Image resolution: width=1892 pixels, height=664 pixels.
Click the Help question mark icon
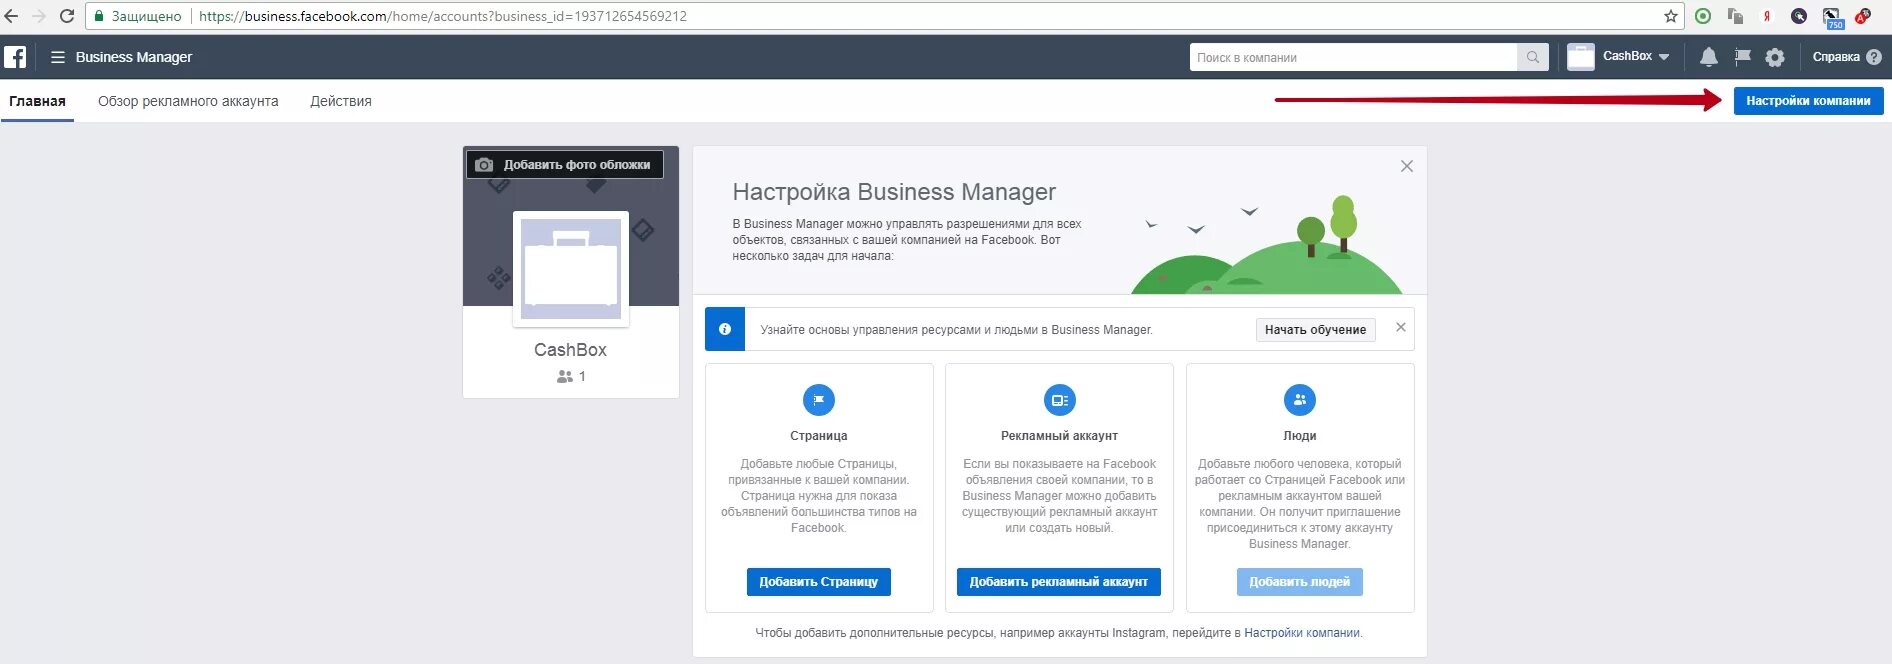[x=1874, y=57]
